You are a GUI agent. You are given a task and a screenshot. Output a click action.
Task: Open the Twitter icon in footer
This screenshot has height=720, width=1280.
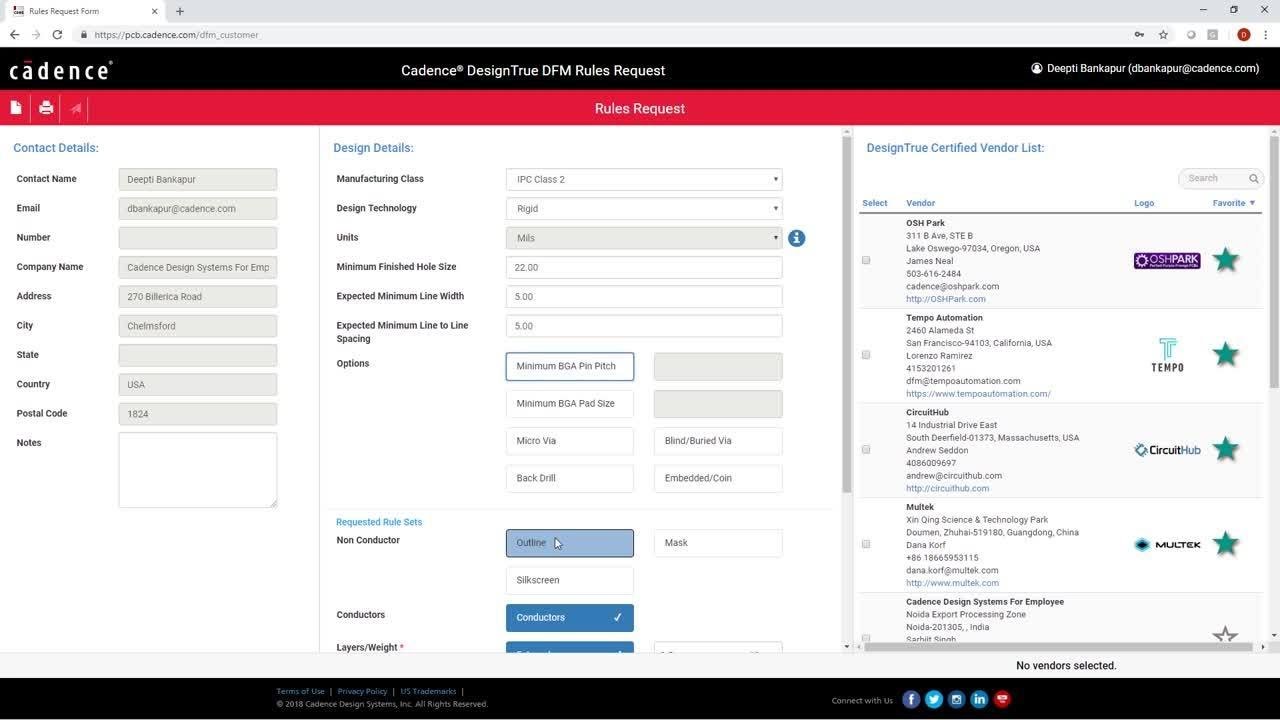[934, 700]
